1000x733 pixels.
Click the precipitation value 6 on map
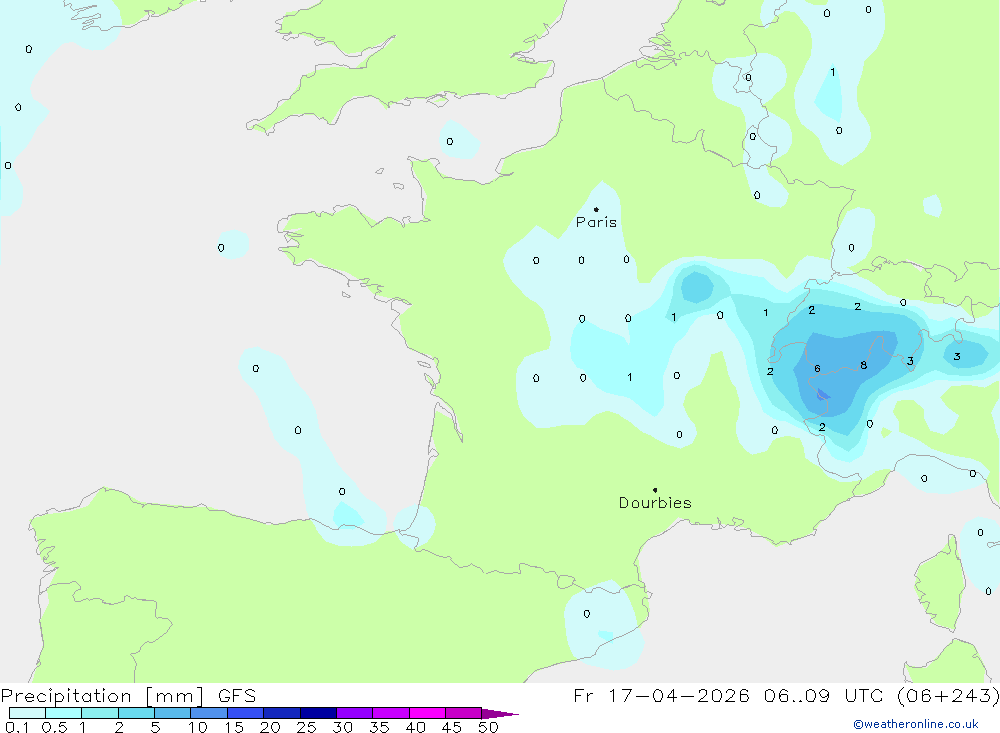(x=817, y=368)
